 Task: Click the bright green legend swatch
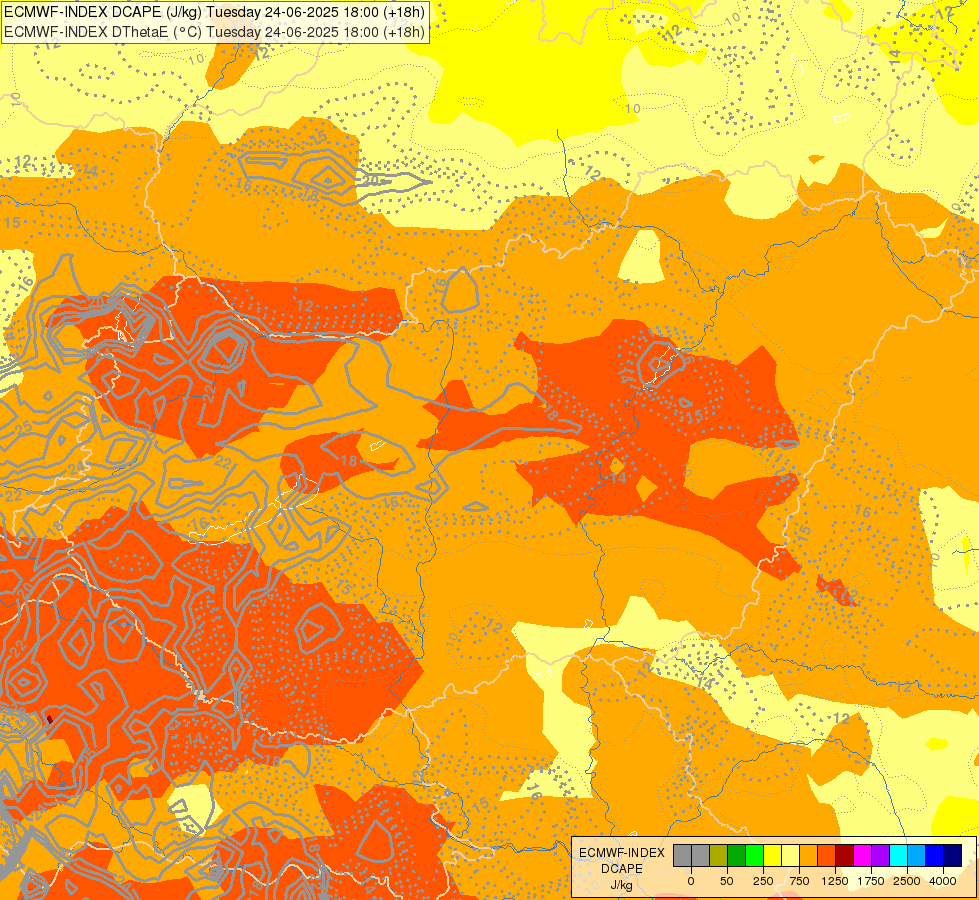754,855
